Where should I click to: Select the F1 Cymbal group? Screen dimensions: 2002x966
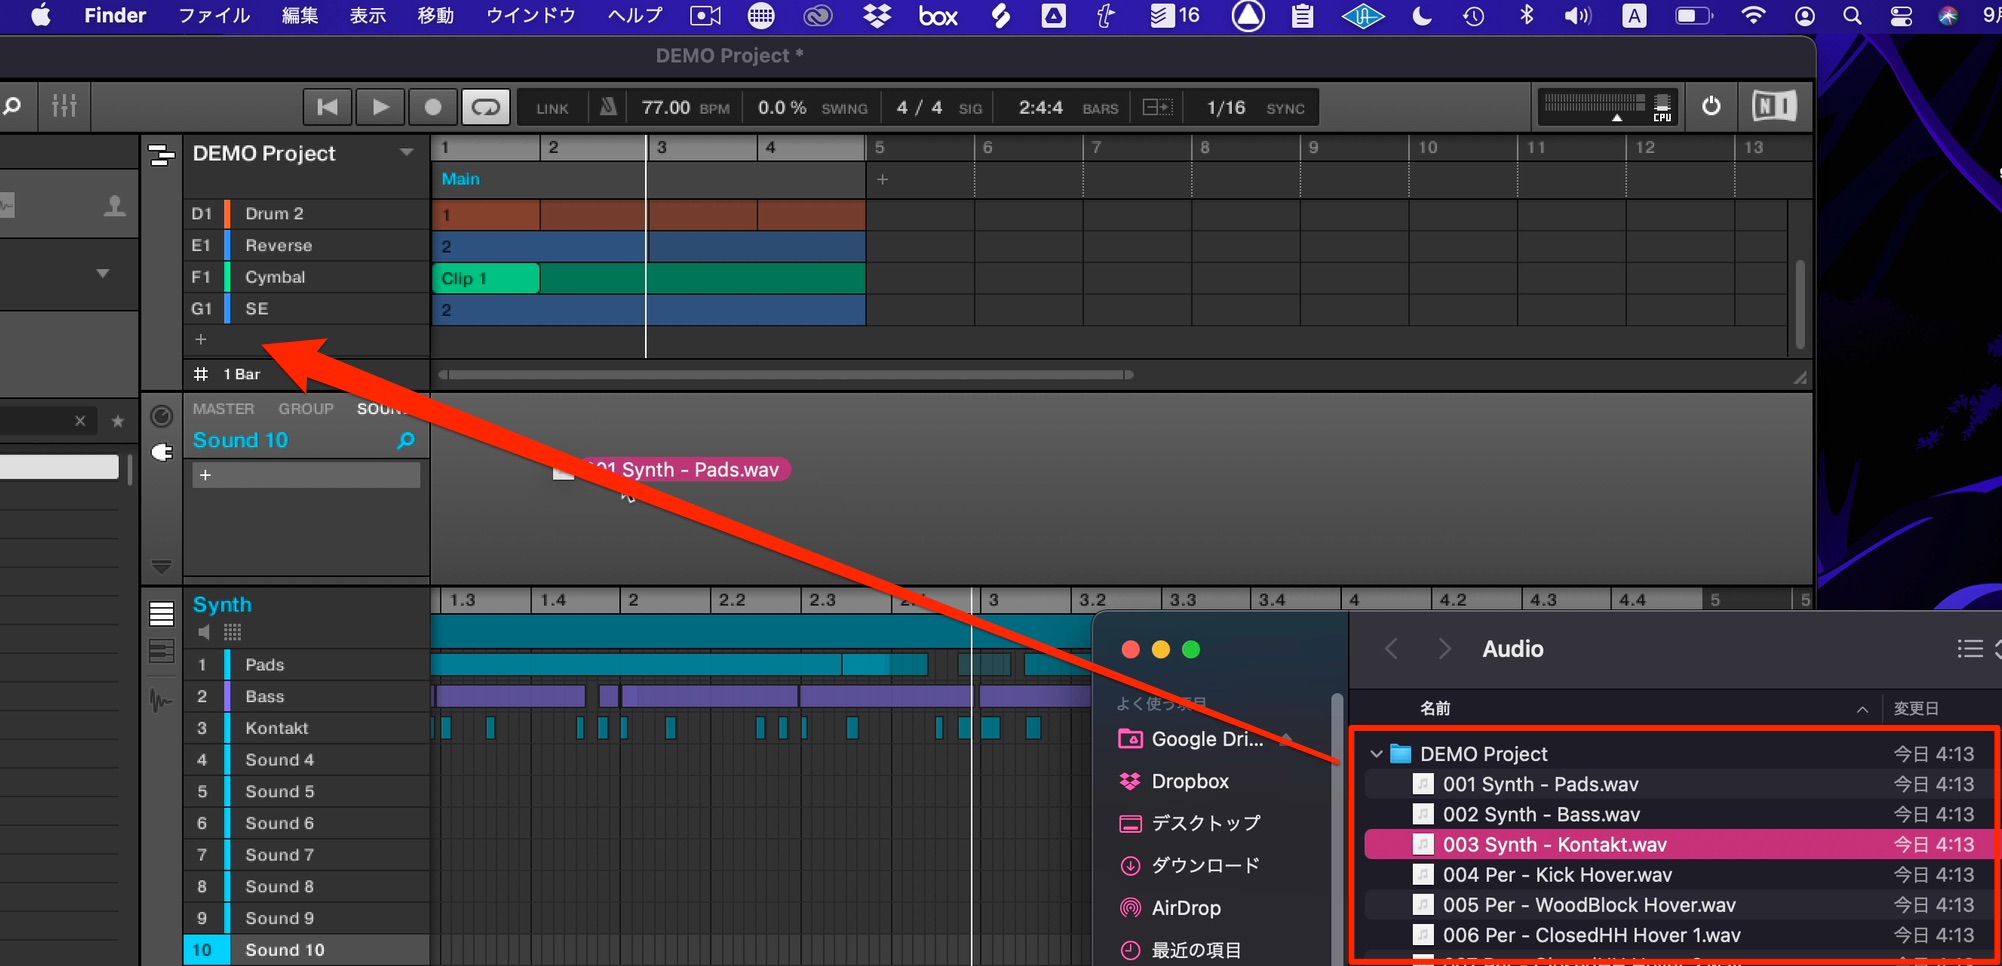tap(306, 277)
